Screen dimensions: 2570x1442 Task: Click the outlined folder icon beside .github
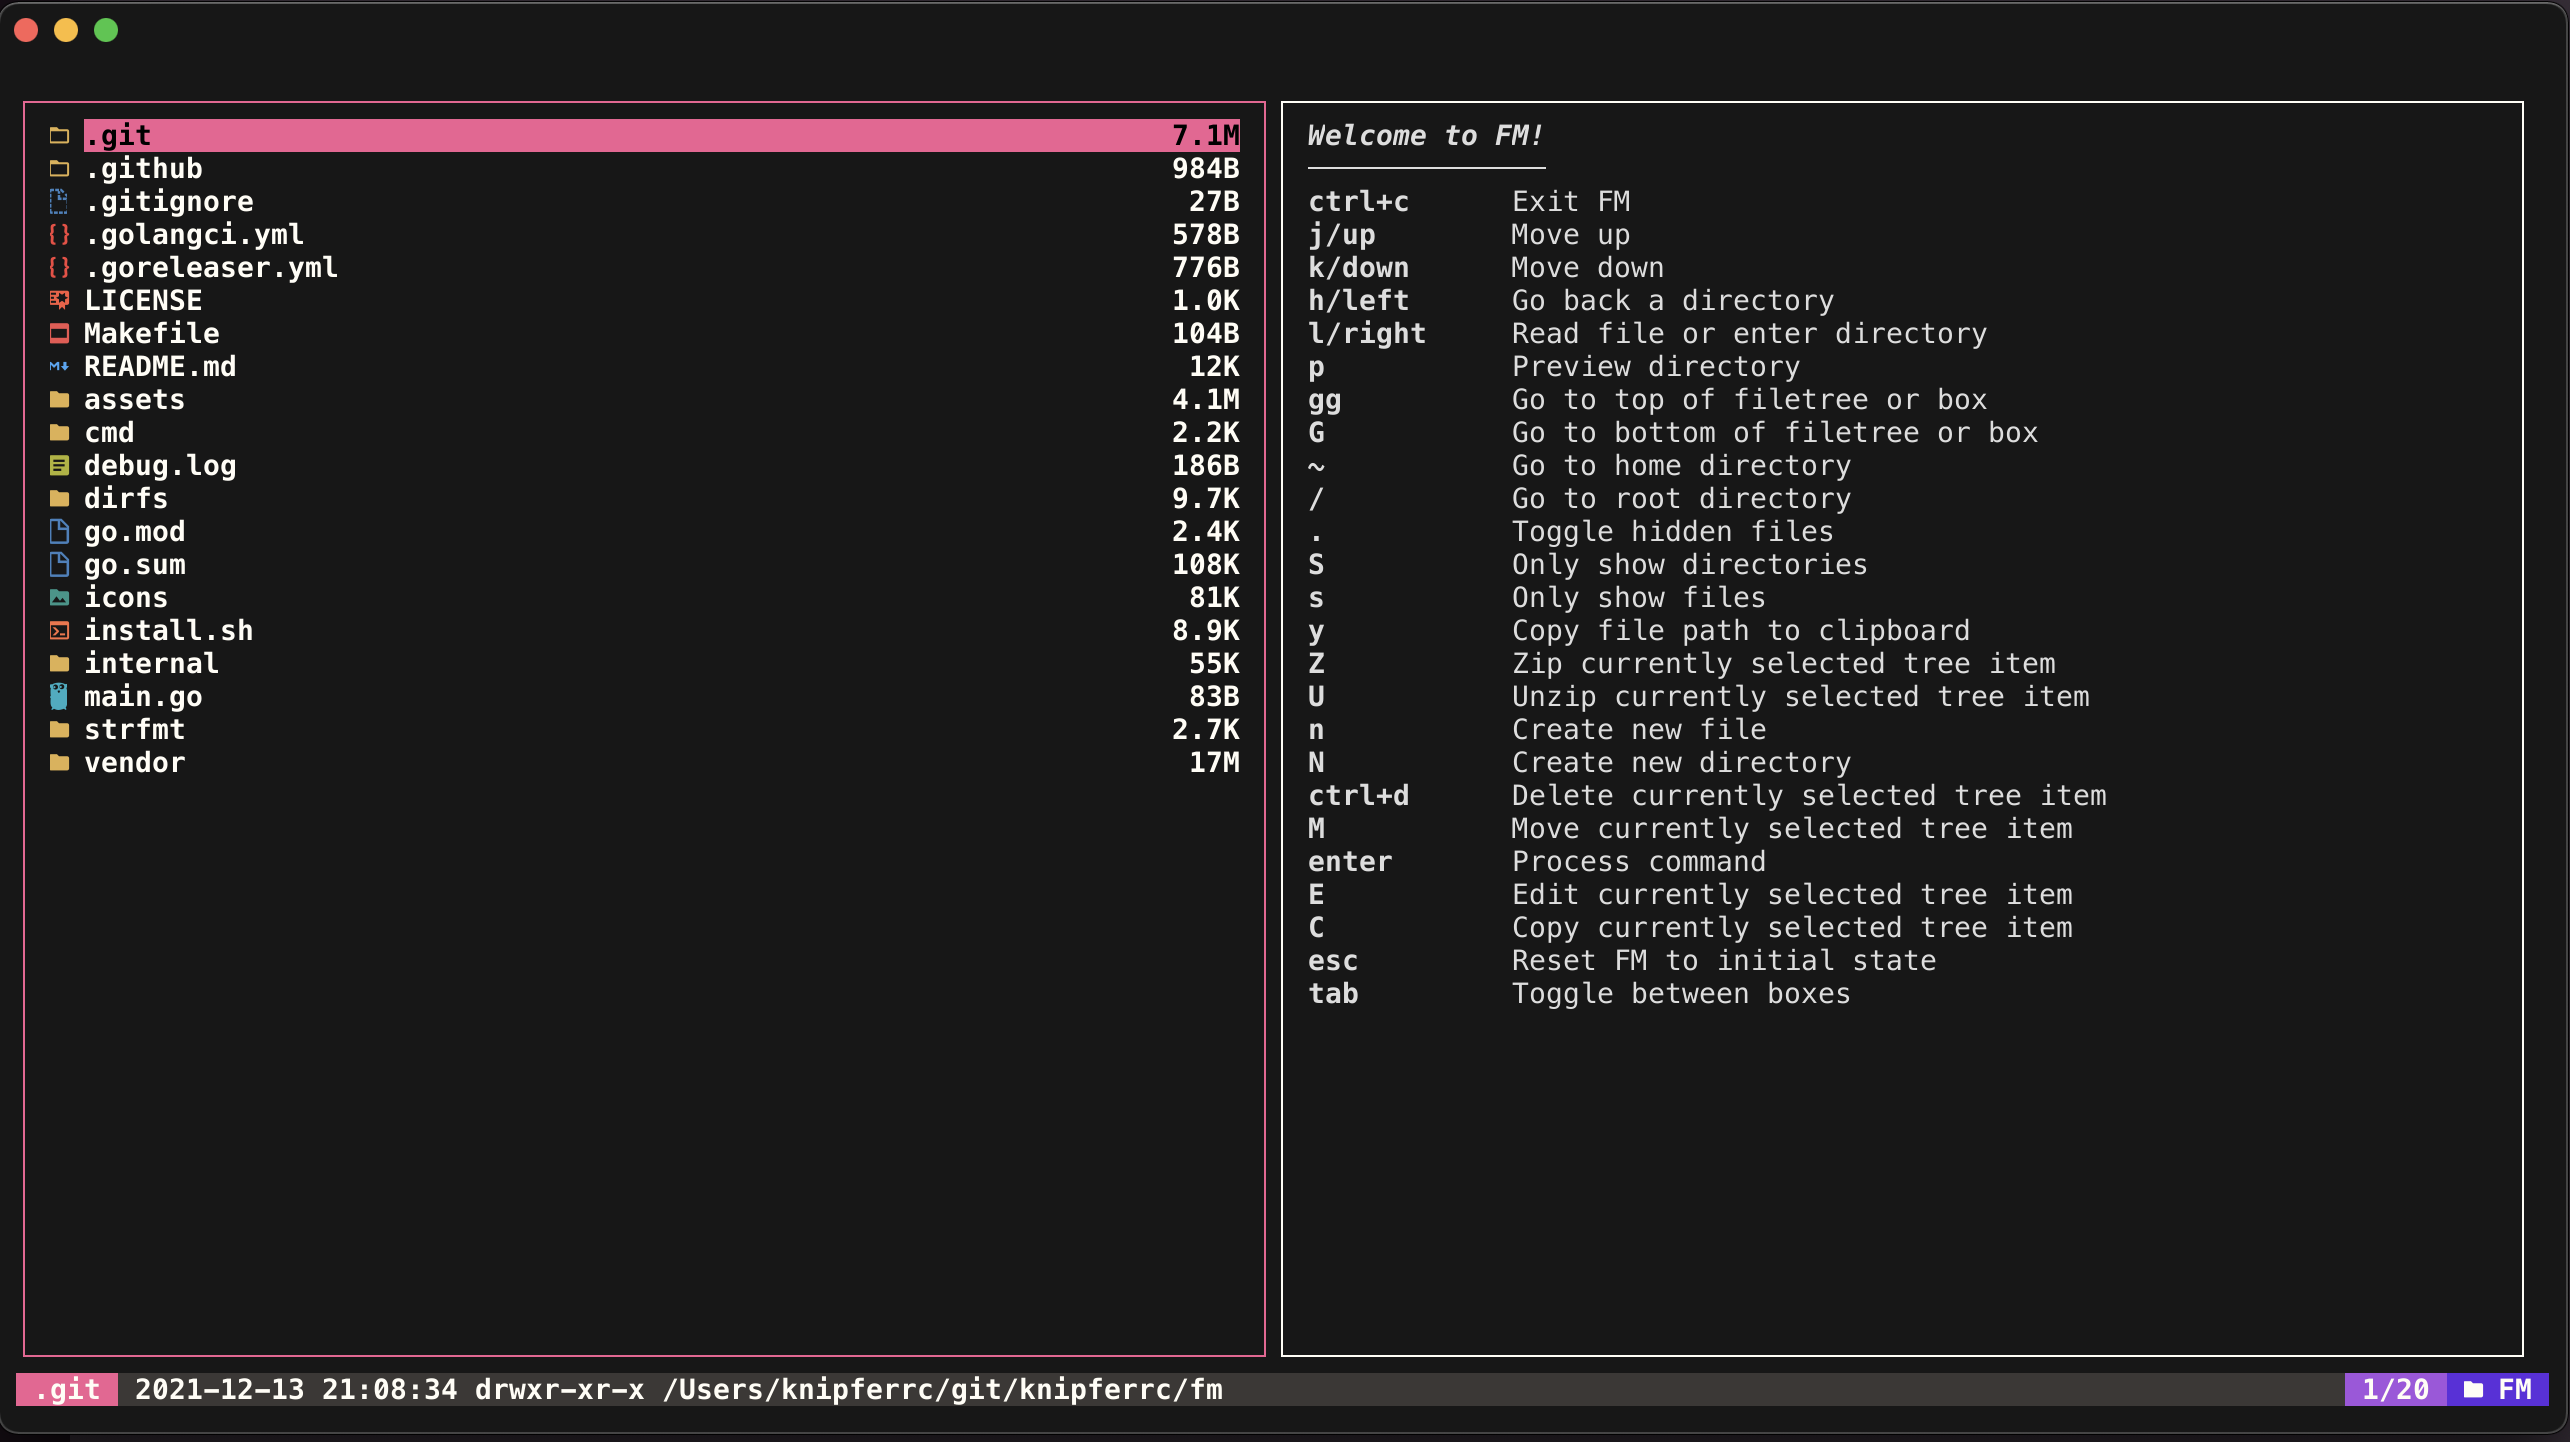point(59,168)
